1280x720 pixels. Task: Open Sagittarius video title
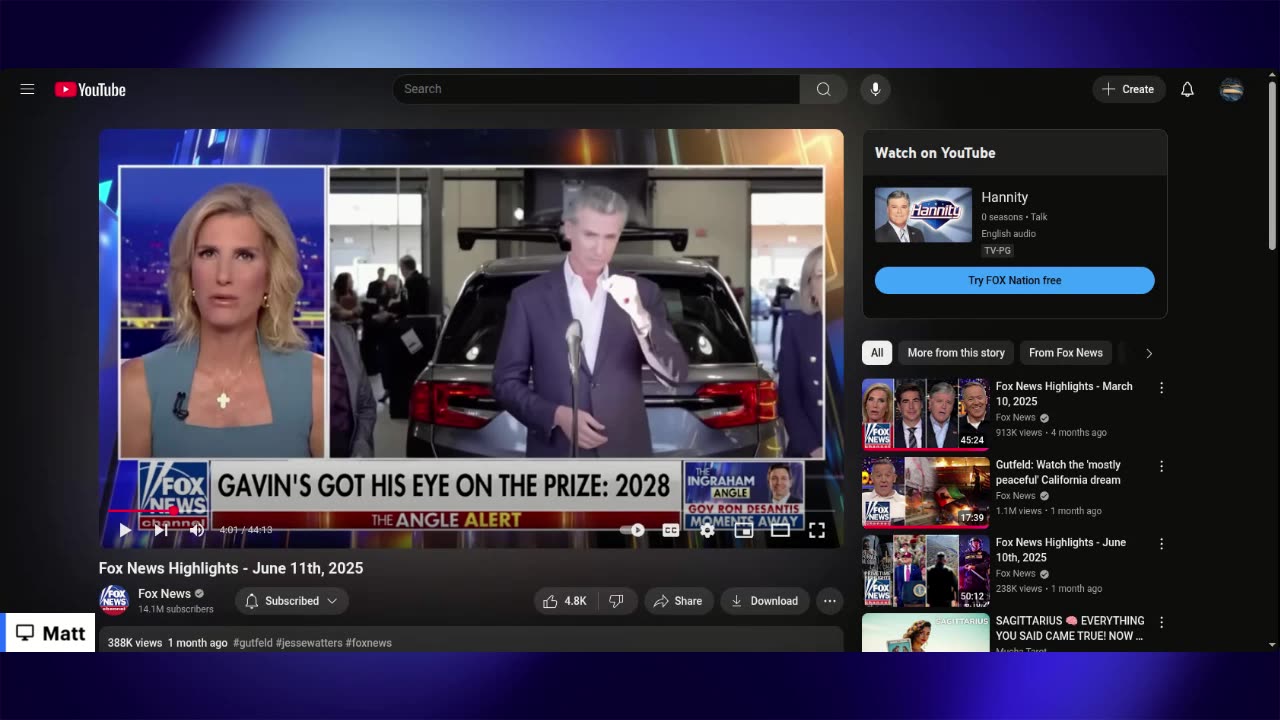click(1070, 628)
